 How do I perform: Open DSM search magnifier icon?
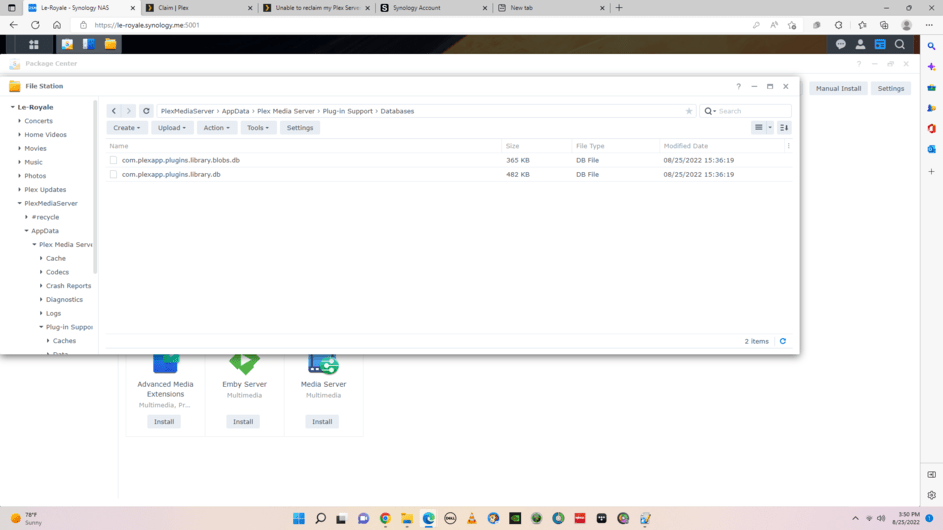(x=900, y=45)
